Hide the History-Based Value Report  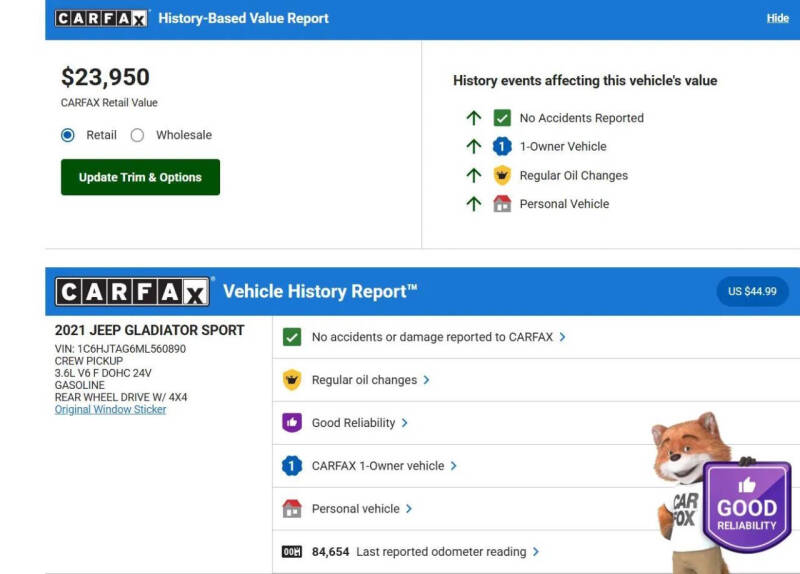[777, 18]
